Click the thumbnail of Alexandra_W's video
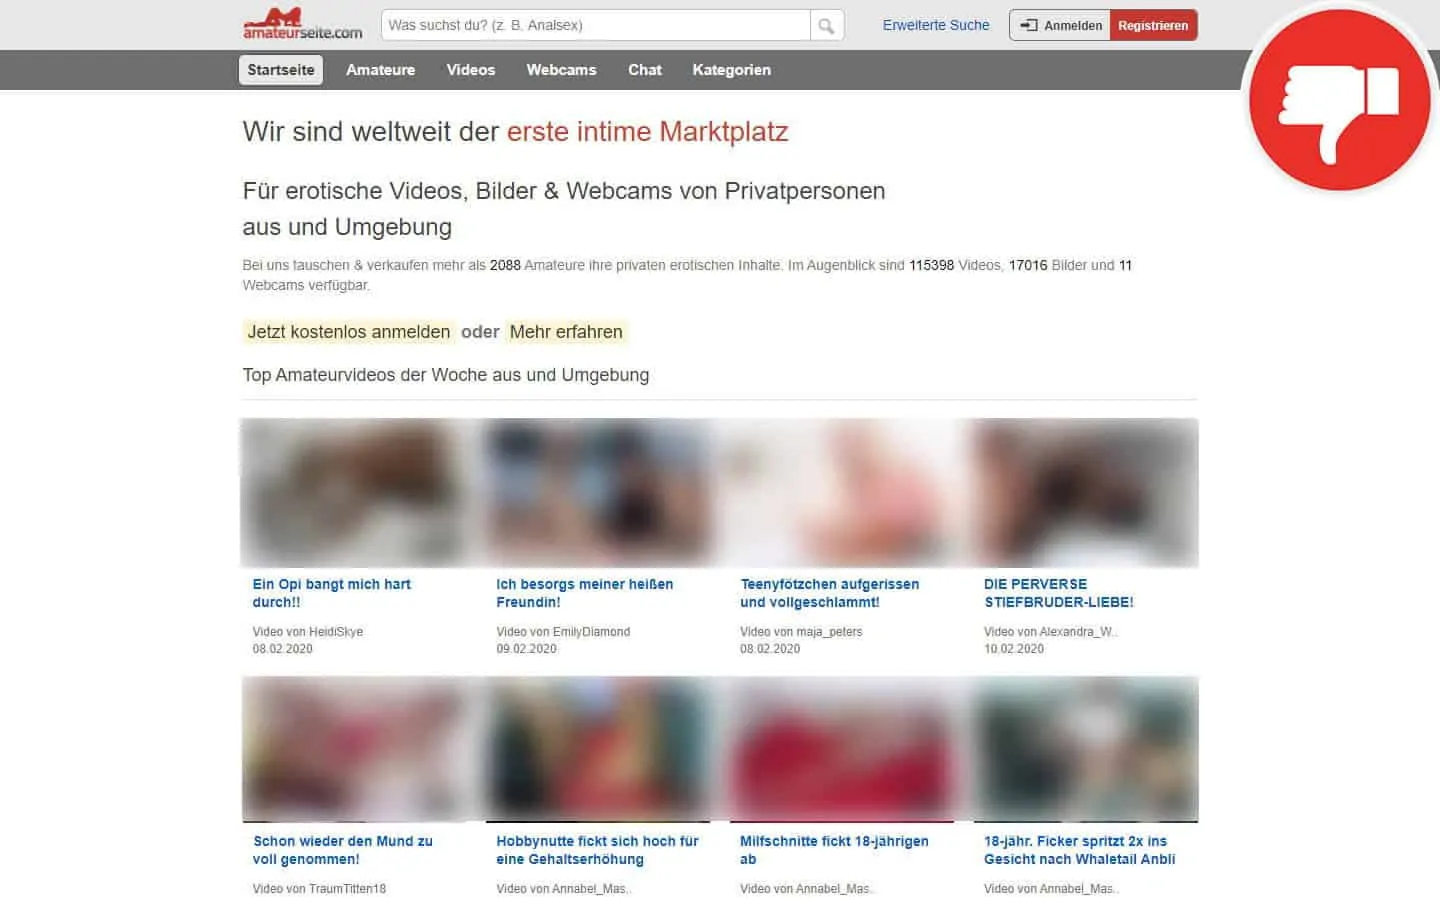The image size is (1440, 900). (x=1085, y=493)
